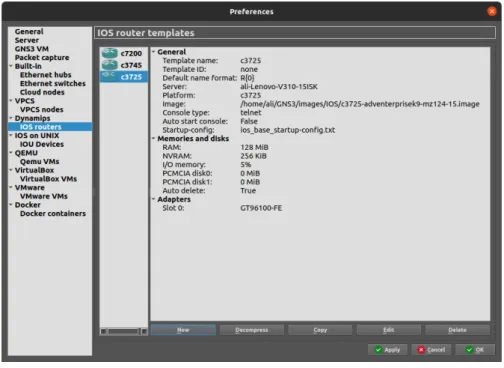Open the Docker containers page
The height and width of the screenshot is (368, 504).
coord(53,213)
